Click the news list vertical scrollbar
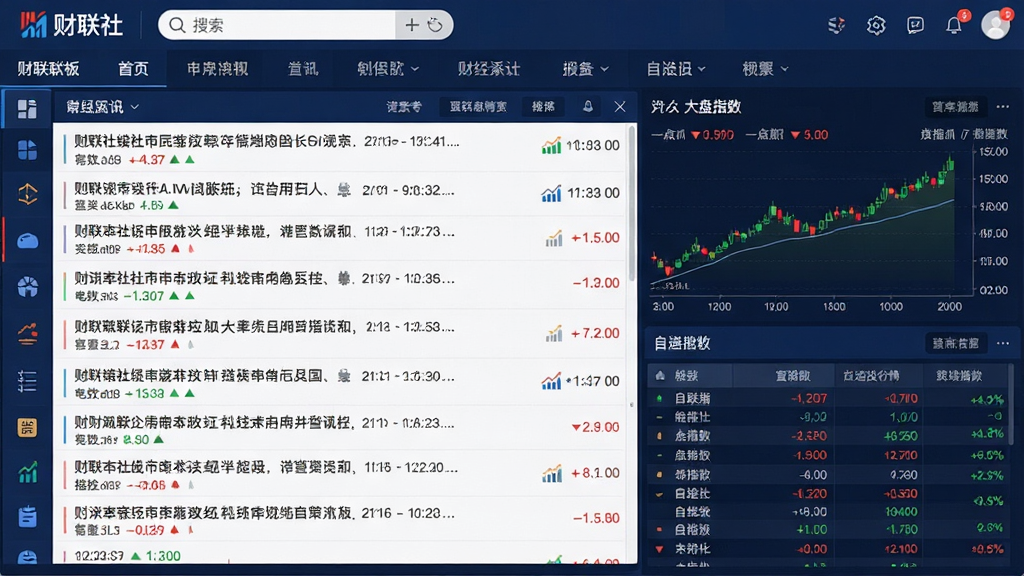The width and height of the screenshot is (1024, 576). 632,202
